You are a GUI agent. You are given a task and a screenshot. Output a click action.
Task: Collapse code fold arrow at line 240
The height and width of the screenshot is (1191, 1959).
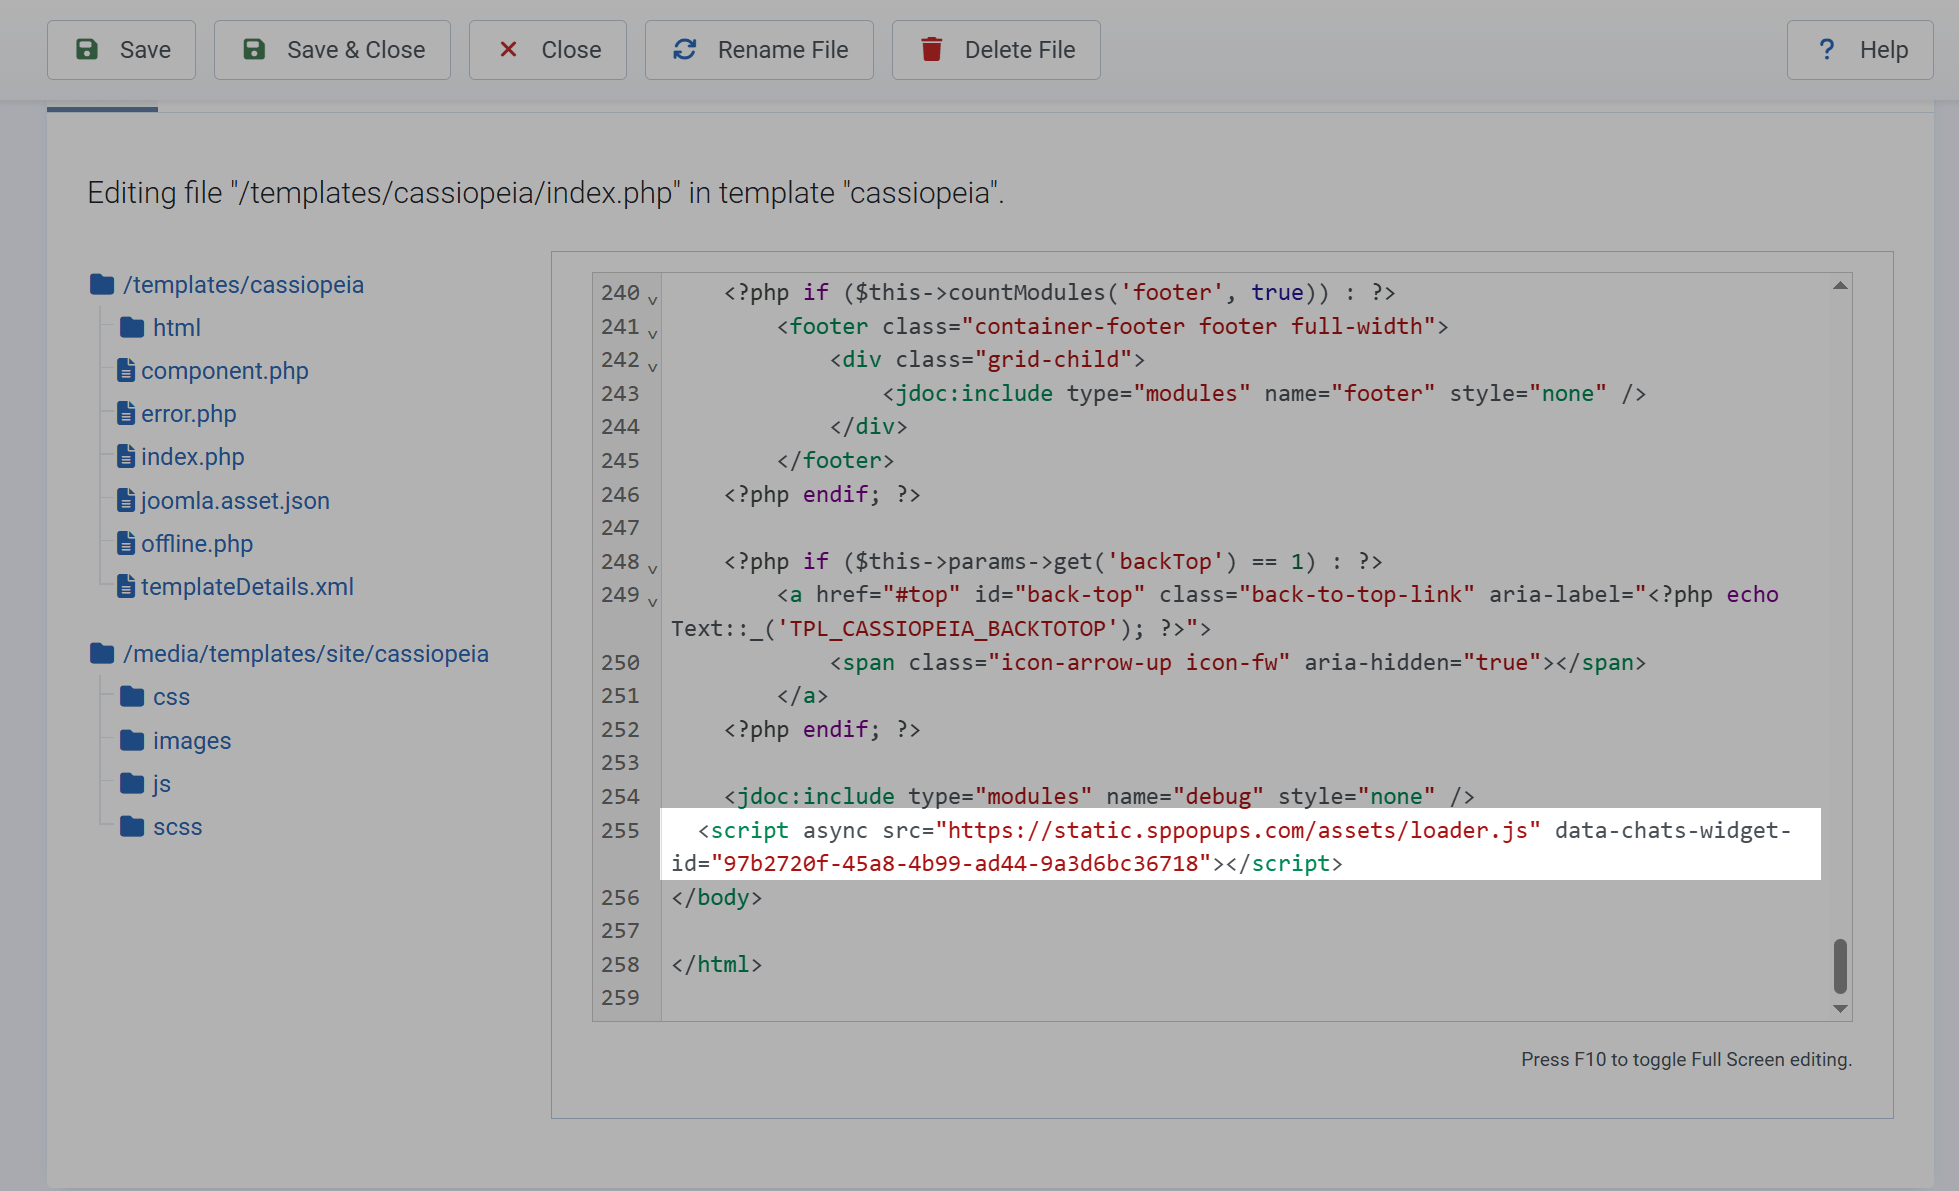pos(652,299)
